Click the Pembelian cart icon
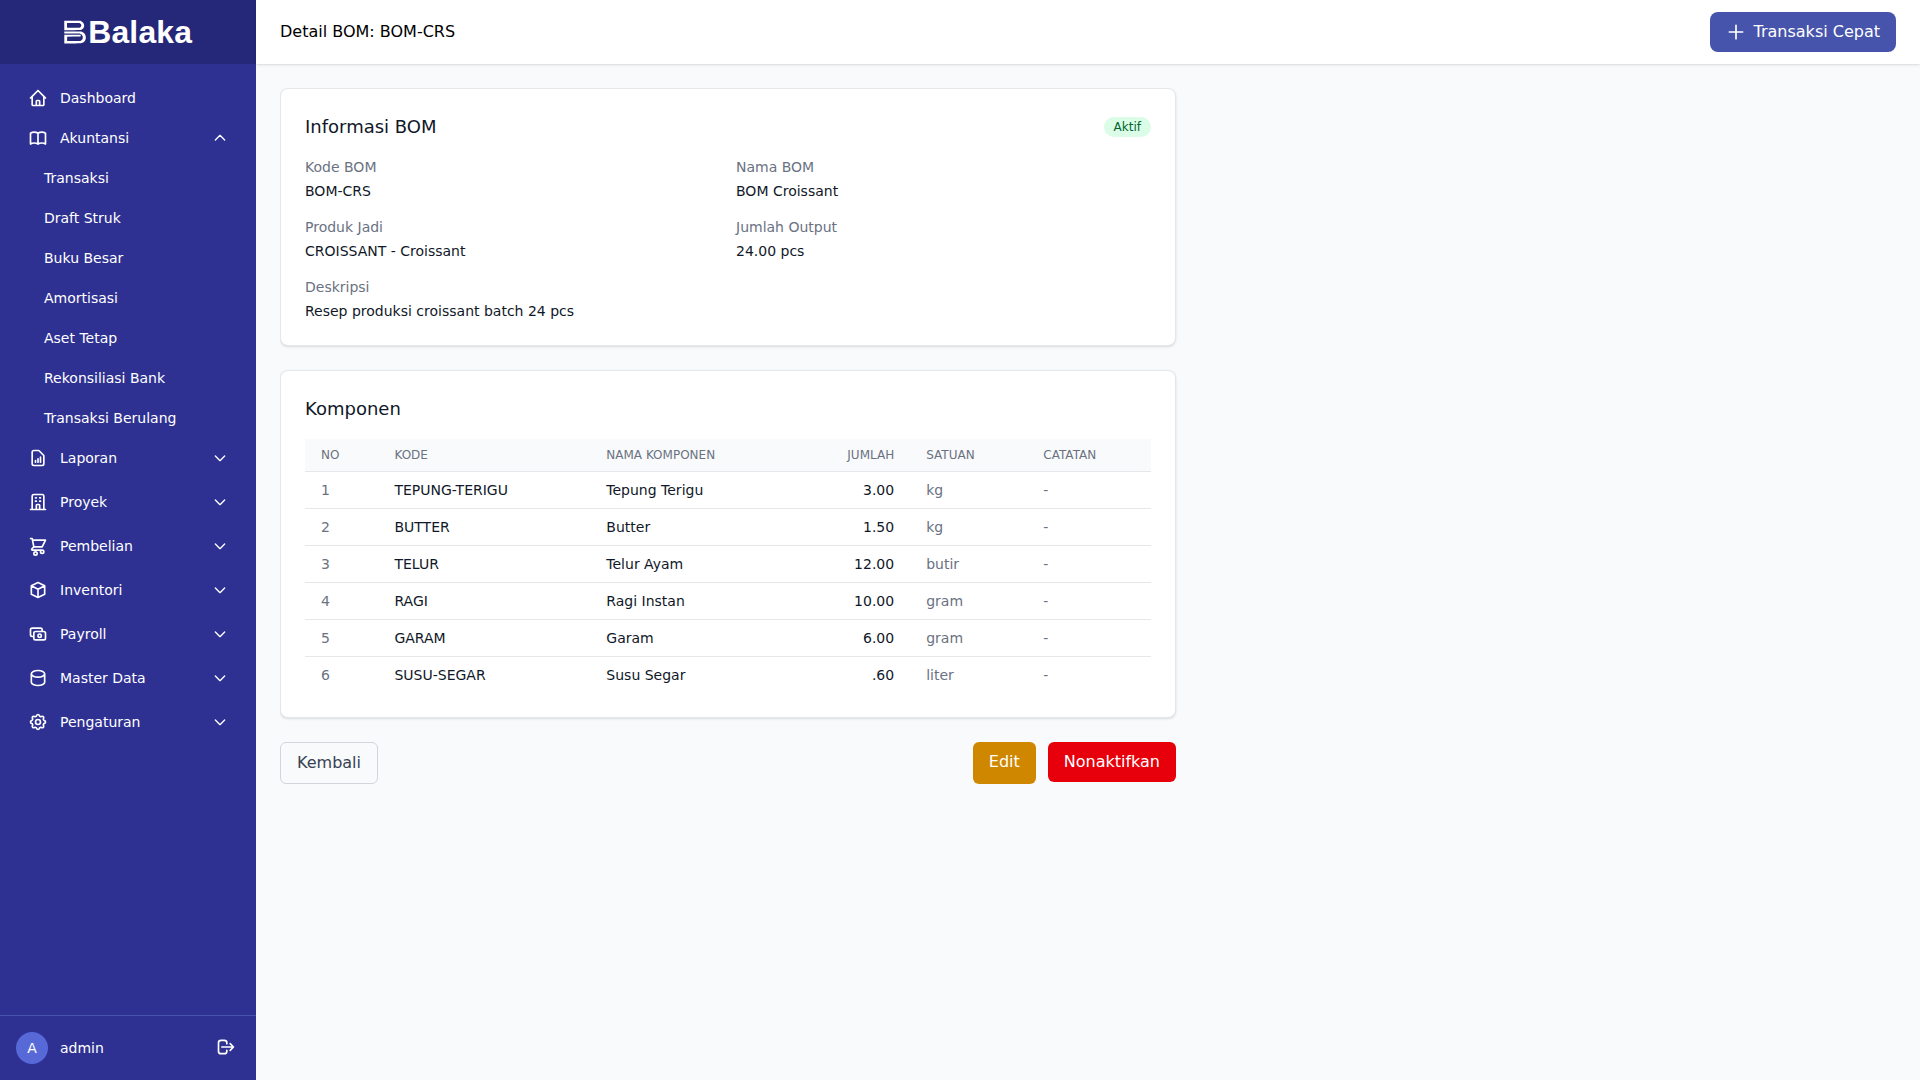1920x1080 pixels. [38, 546]
